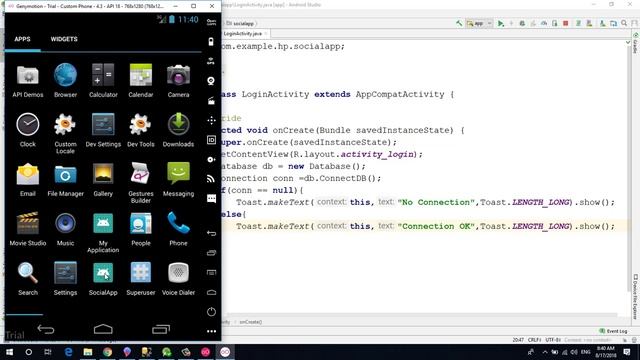Open the Clock app
The image size is (640, 360).
(28, 130)
